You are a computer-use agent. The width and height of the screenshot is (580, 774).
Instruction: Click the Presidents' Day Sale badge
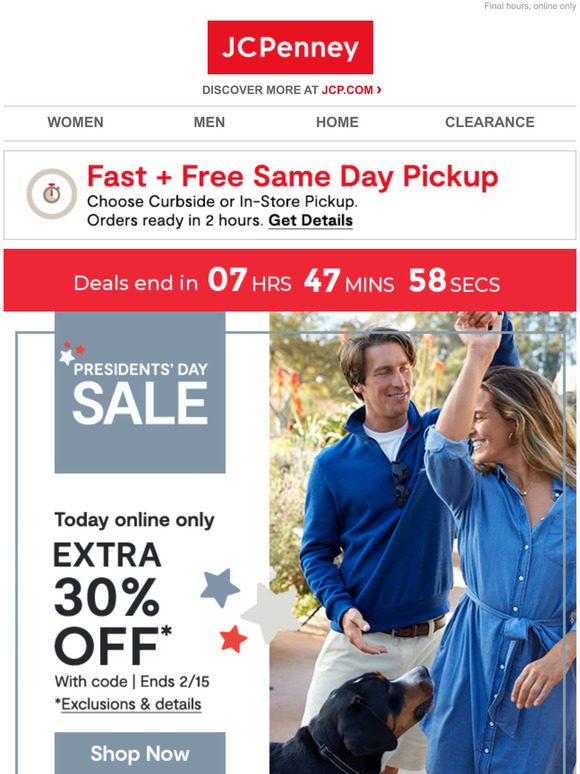coord(140,392)
